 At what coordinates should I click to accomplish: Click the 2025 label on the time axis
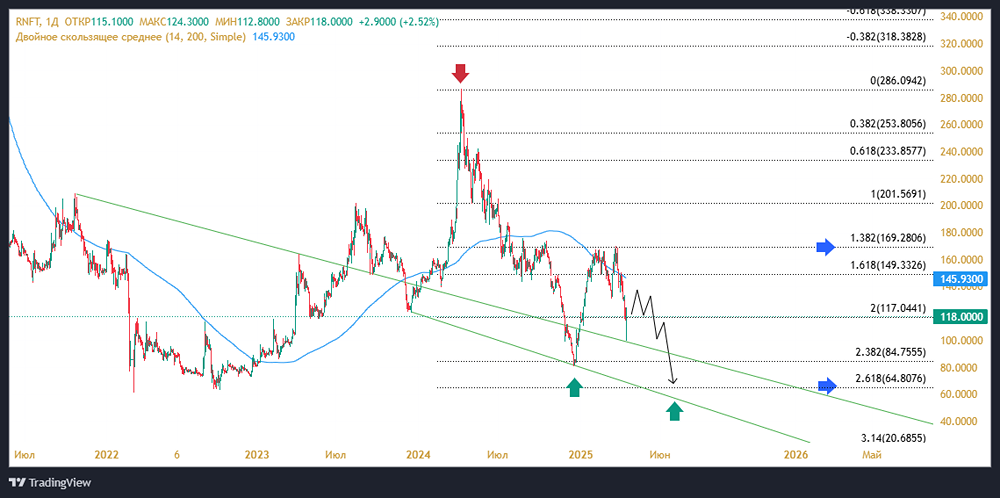(581, 455)
